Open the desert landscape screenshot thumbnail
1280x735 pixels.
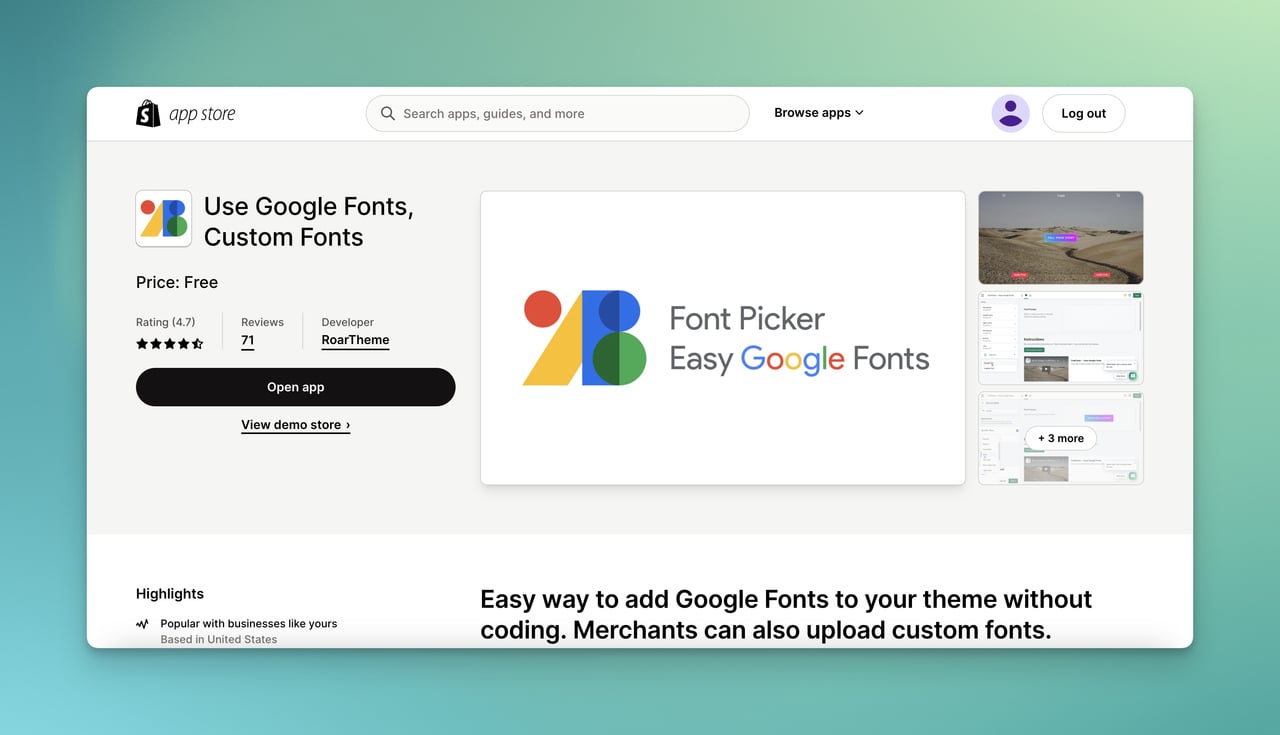coord(1060,237)
